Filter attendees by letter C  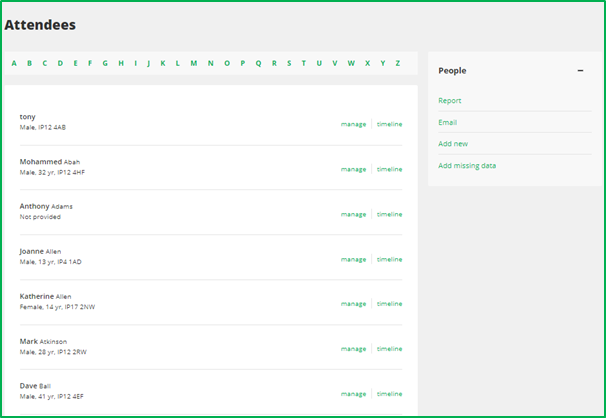(45, 63)
